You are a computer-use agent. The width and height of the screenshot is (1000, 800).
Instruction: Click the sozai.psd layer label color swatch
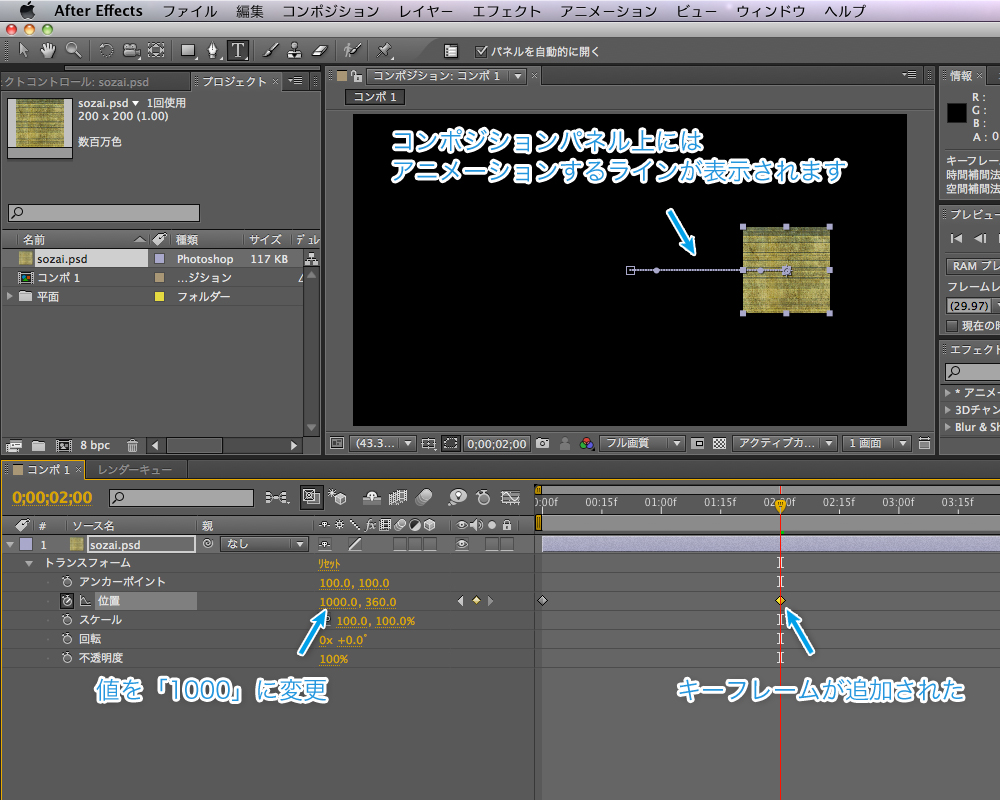[25, 544]
